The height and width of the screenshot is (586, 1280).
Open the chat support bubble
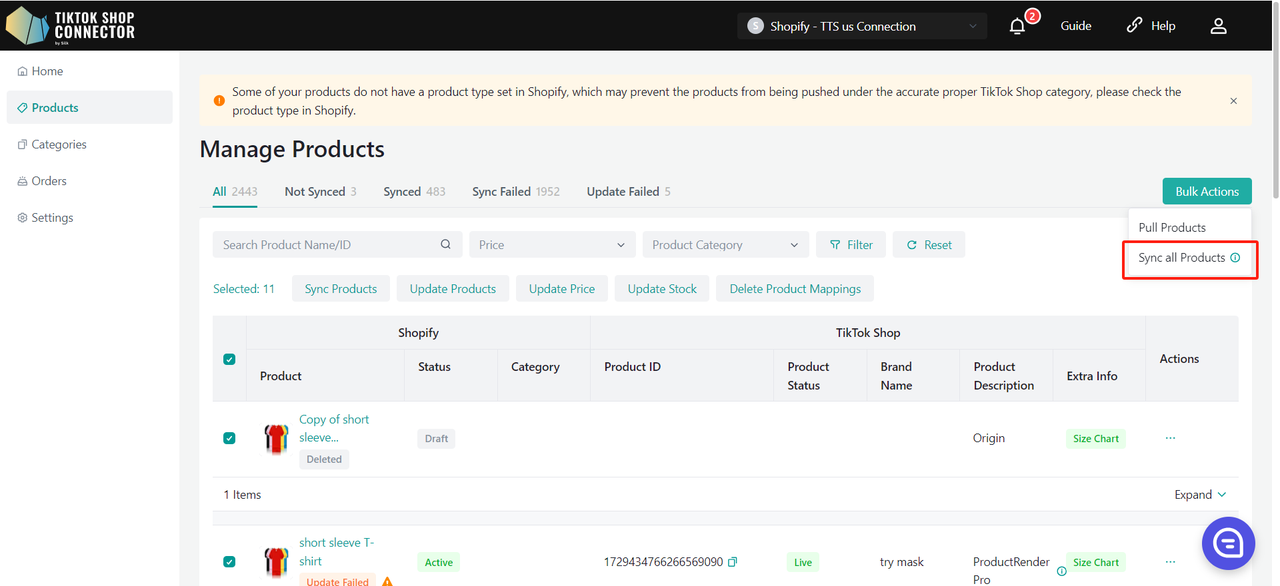point(1228,543)
